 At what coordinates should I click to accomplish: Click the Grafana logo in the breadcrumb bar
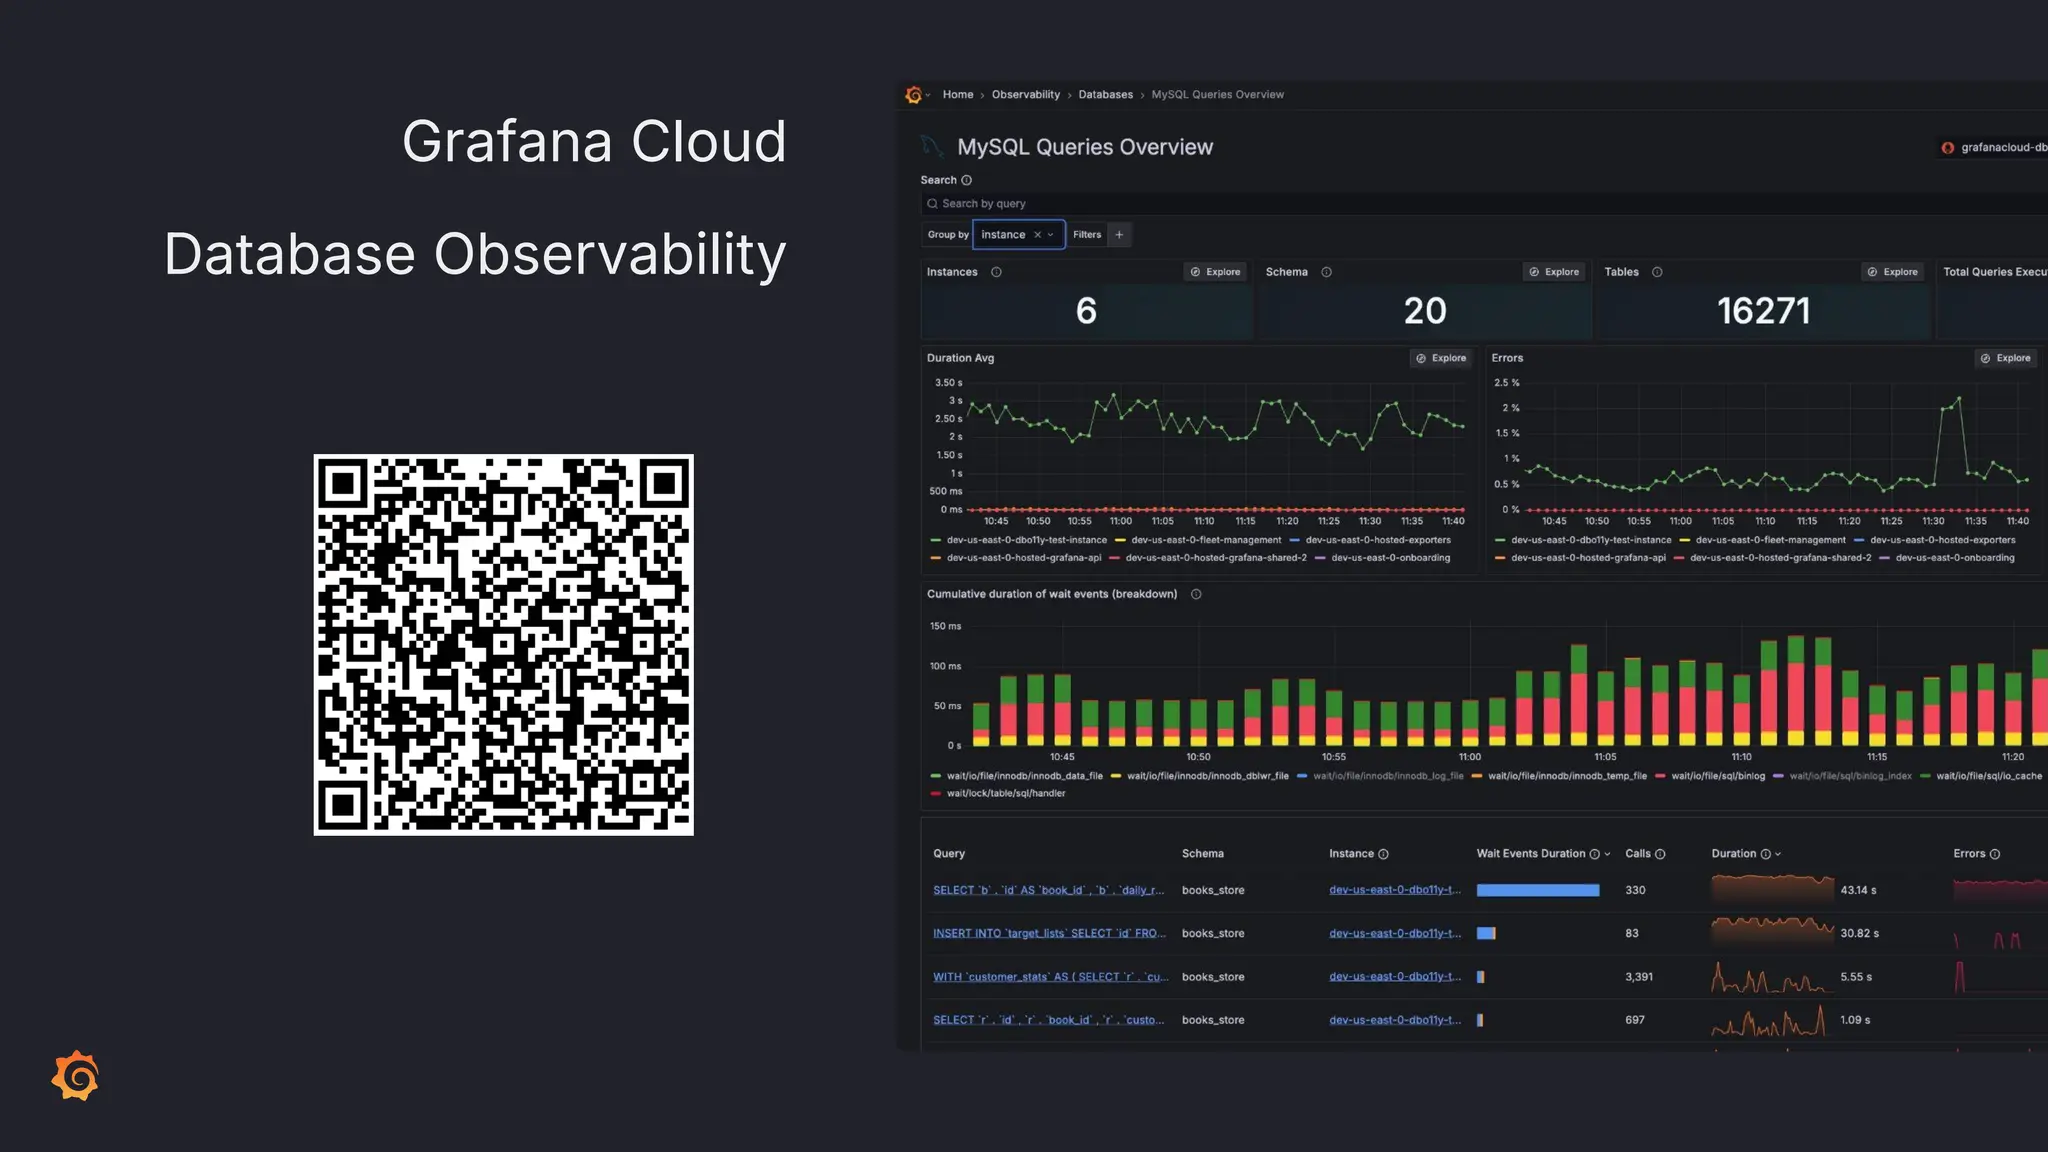tap(913, 95)
